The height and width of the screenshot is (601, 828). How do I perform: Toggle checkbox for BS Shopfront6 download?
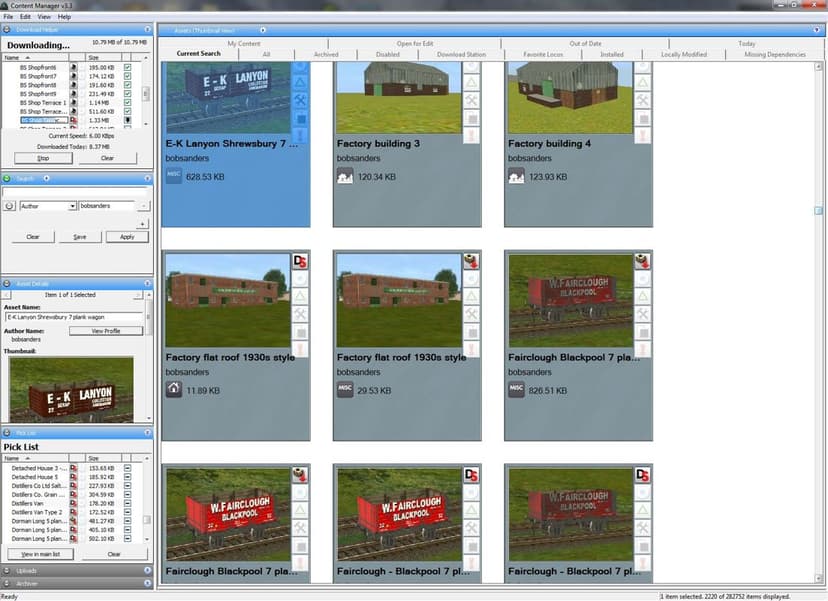(x=127, y=67)
